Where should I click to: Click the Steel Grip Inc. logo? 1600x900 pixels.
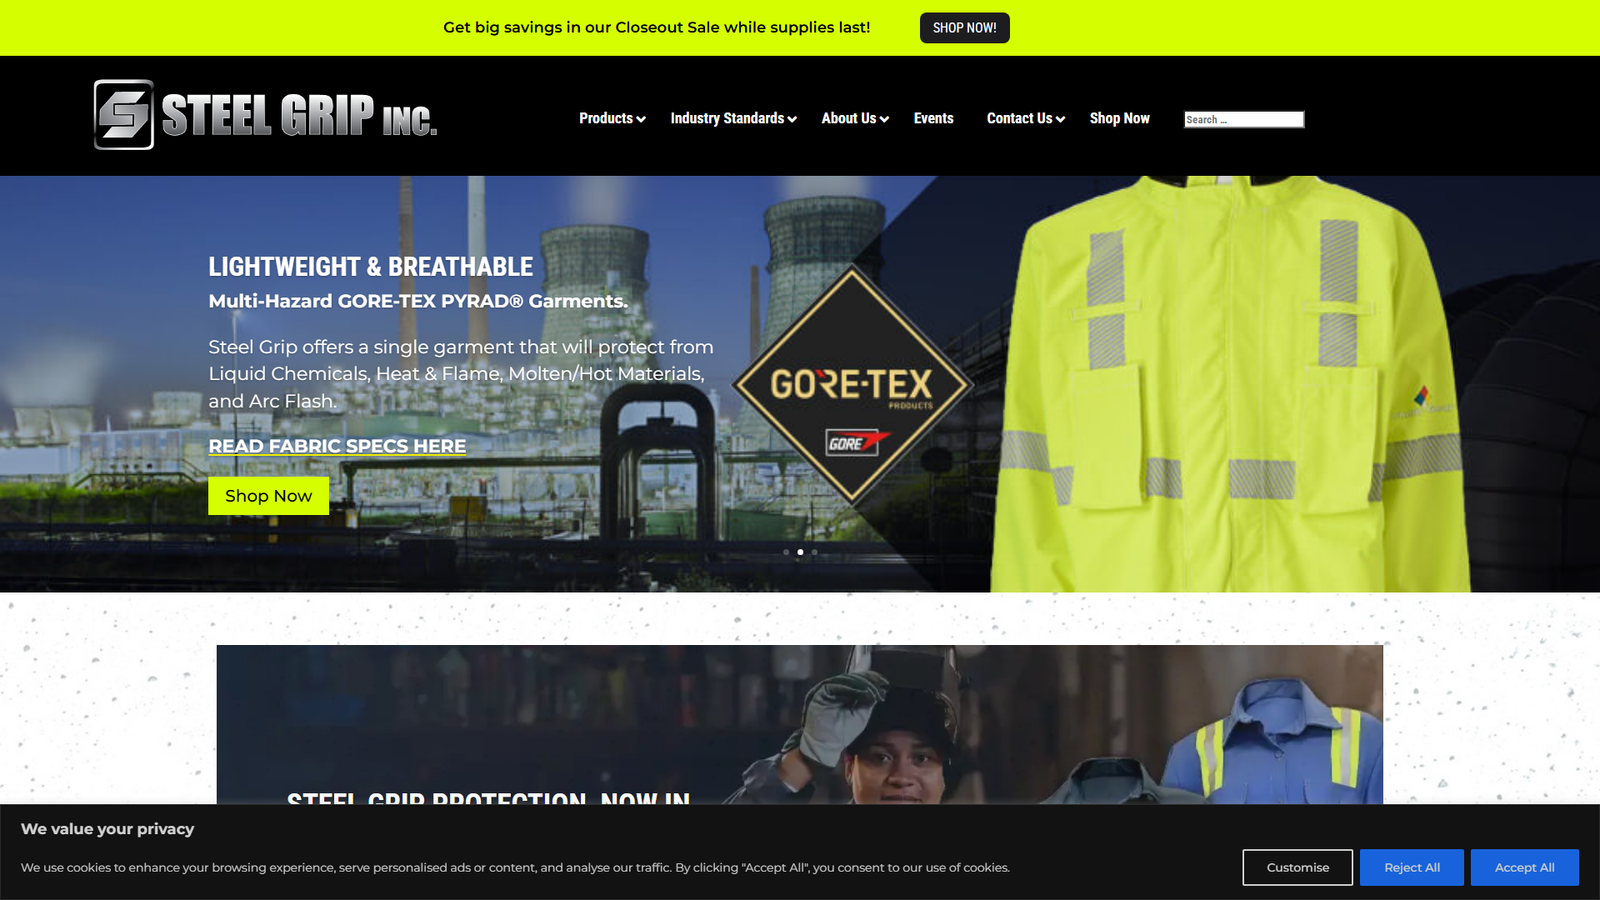(265, 115)
